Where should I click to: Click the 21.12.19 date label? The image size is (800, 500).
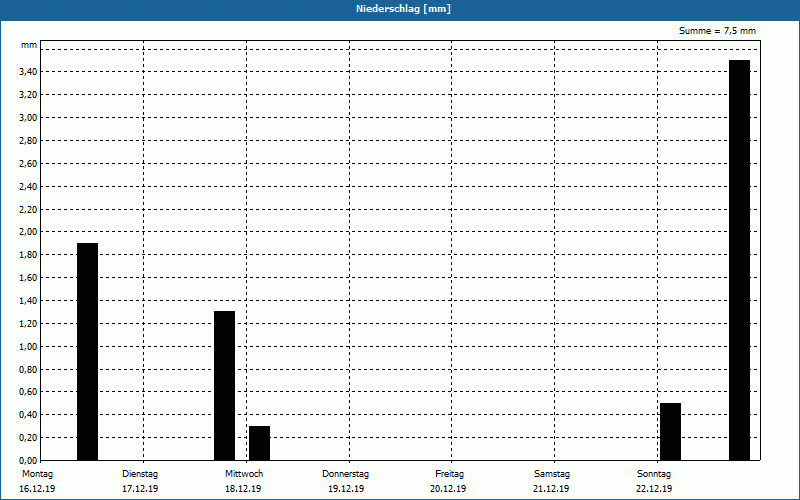[551, 489]
